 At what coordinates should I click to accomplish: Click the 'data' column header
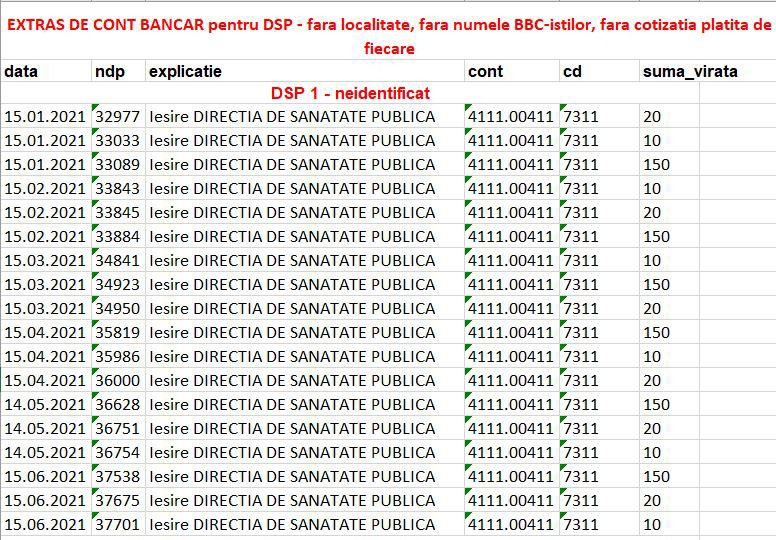[x=45, y=71]
